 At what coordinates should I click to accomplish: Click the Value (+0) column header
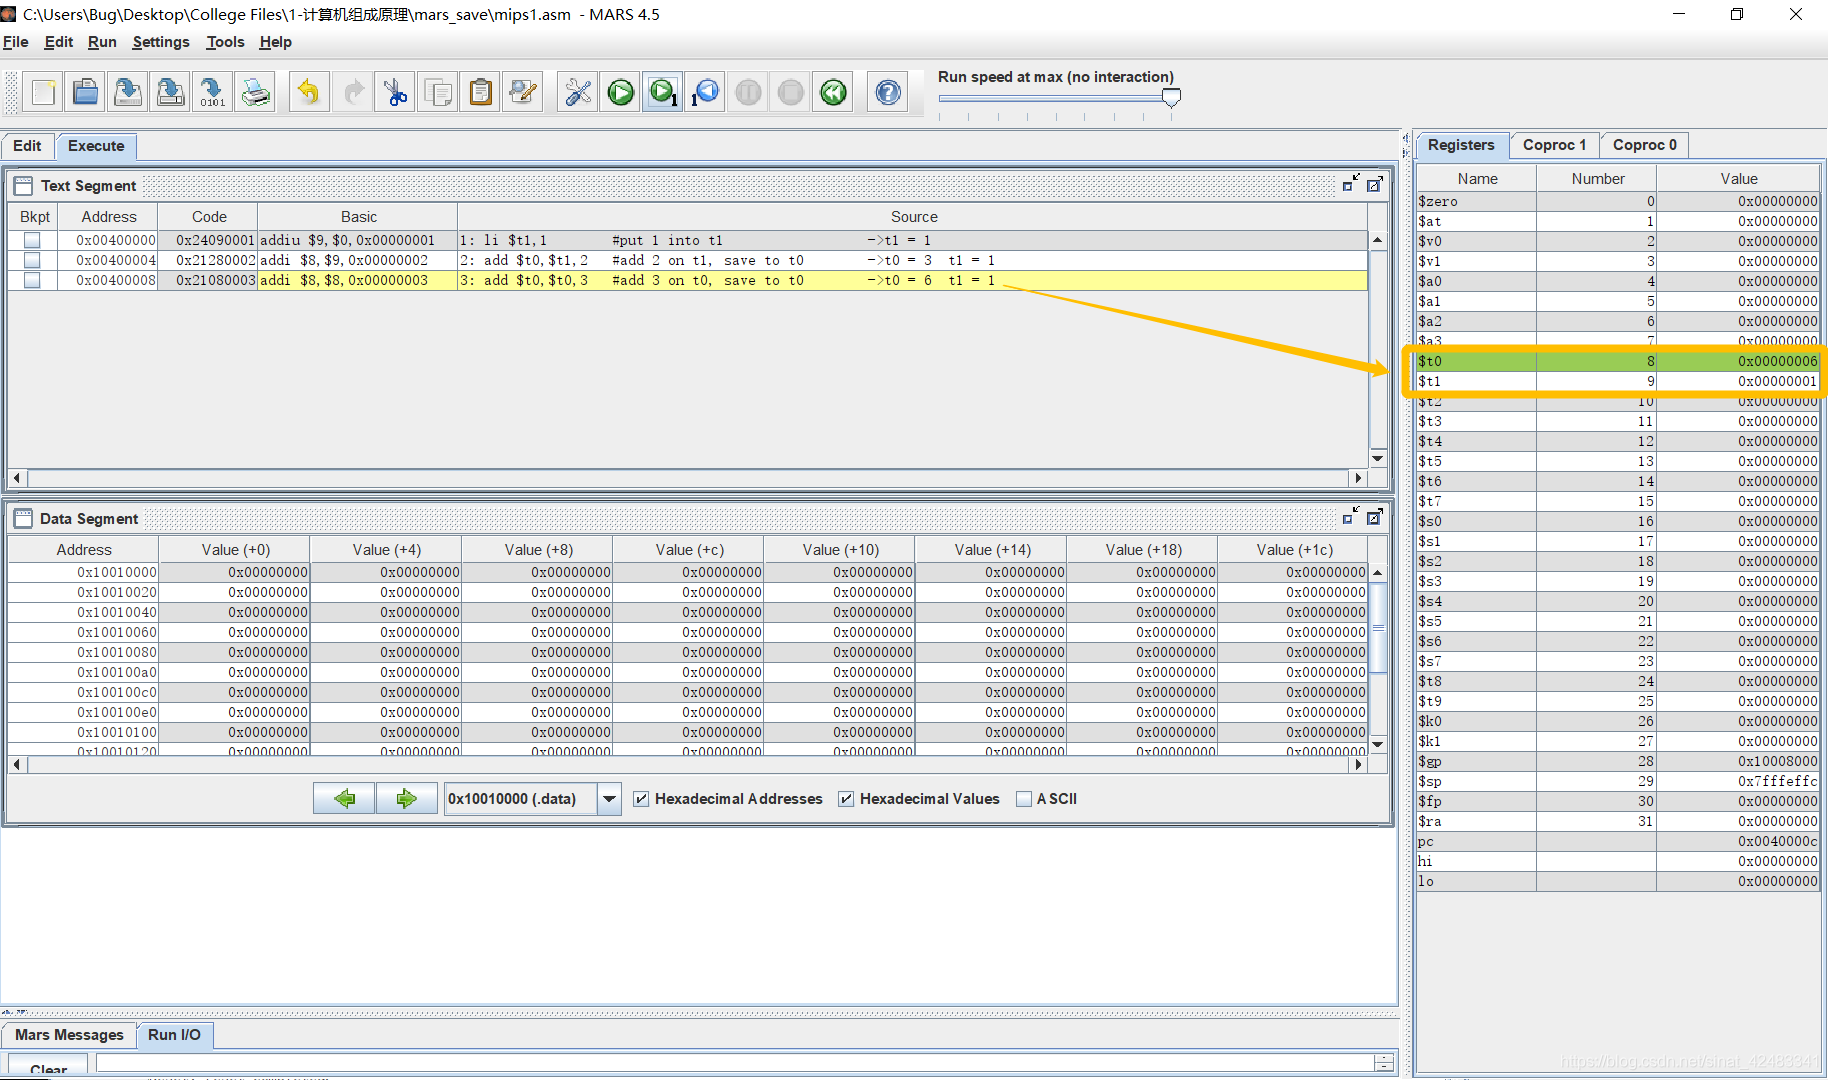[x=235, y=550]
